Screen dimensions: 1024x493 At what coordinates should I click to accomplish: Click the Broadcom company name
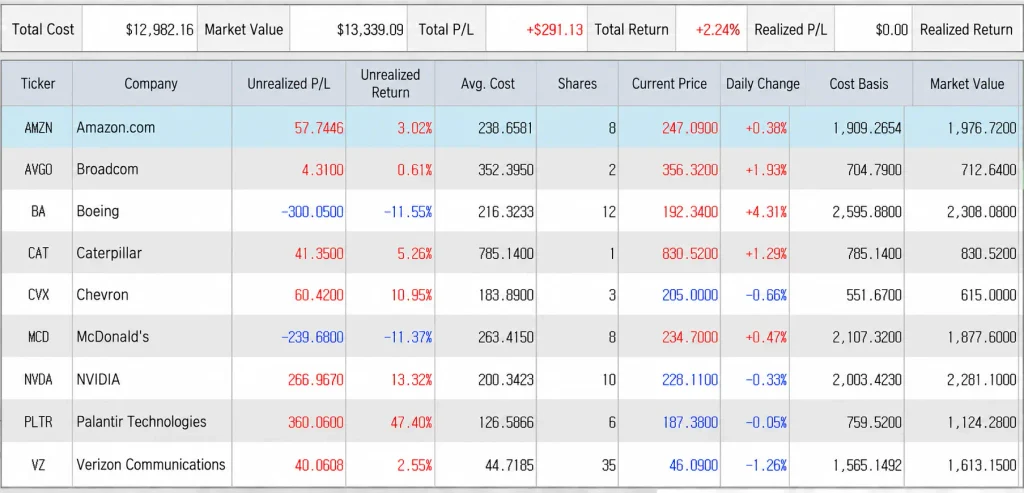pyautogui.click(x=107, y=169)
